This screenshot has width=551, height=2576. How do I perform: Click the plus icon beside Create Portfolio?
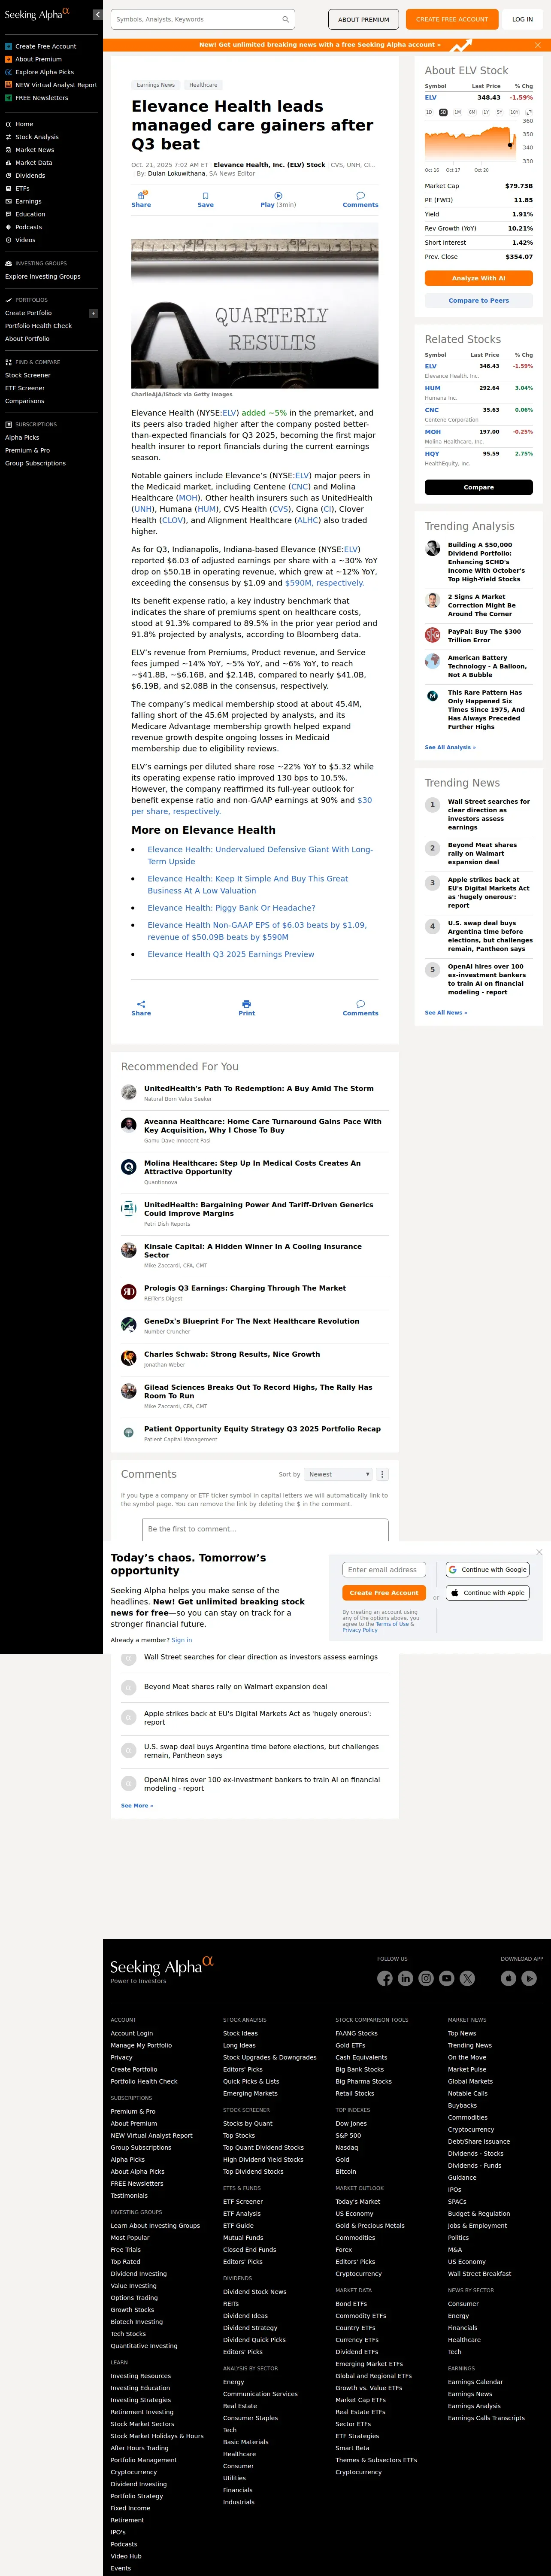pyautogui.click(x=94, y=313)
